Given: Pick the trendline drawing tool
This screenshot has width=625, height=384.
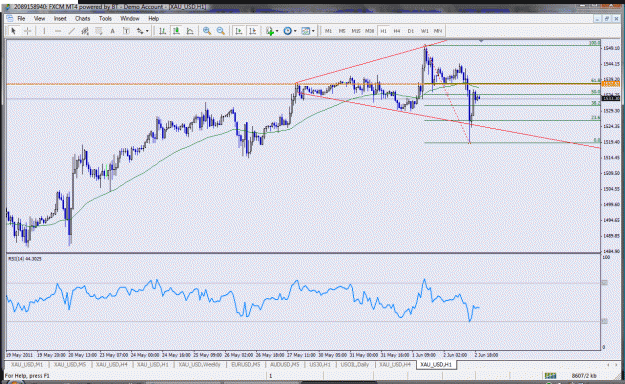Looking at the screenshot, I should (x=71, y=31).
